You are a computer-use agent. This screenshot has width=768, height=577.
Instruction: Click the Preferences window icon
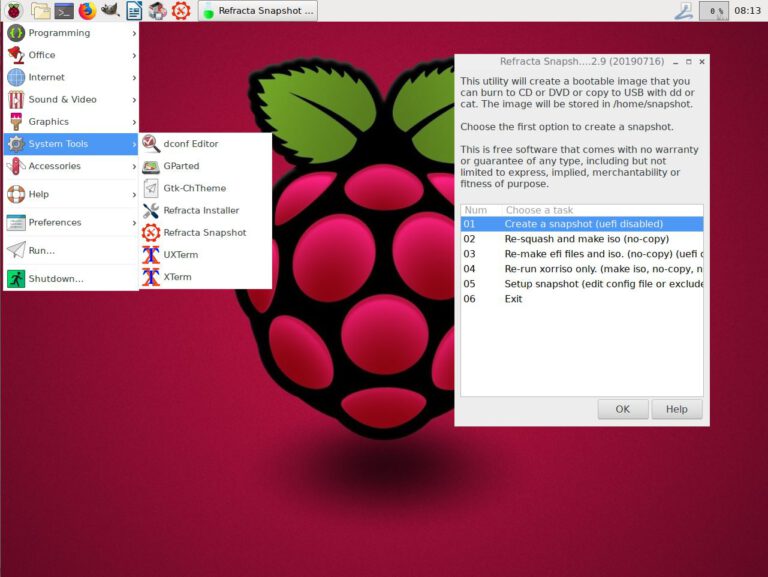16,222
